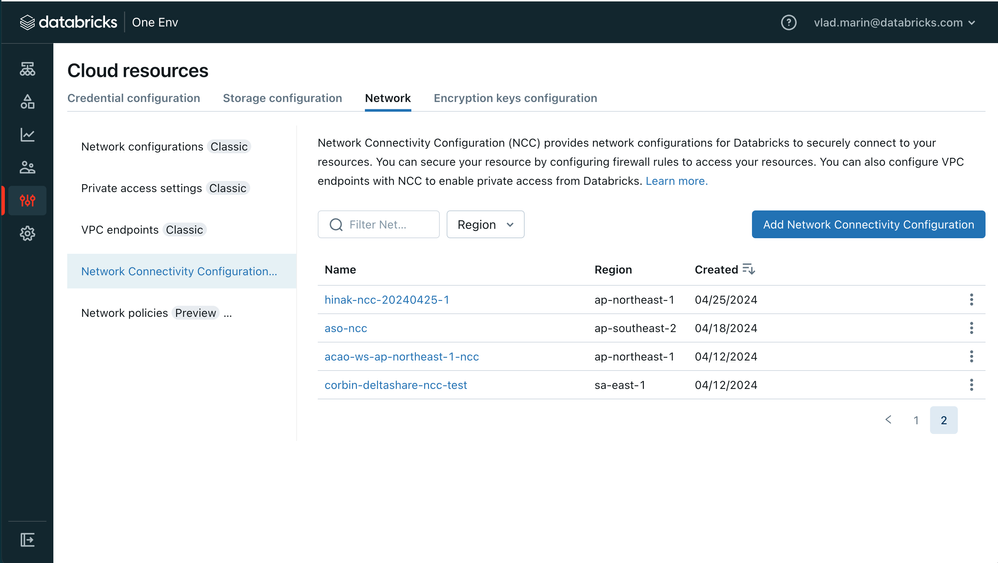Click Add Network Connectivity Configuration button
The height and width of the screenshot is (563, 998).
(x=868, y=225)
